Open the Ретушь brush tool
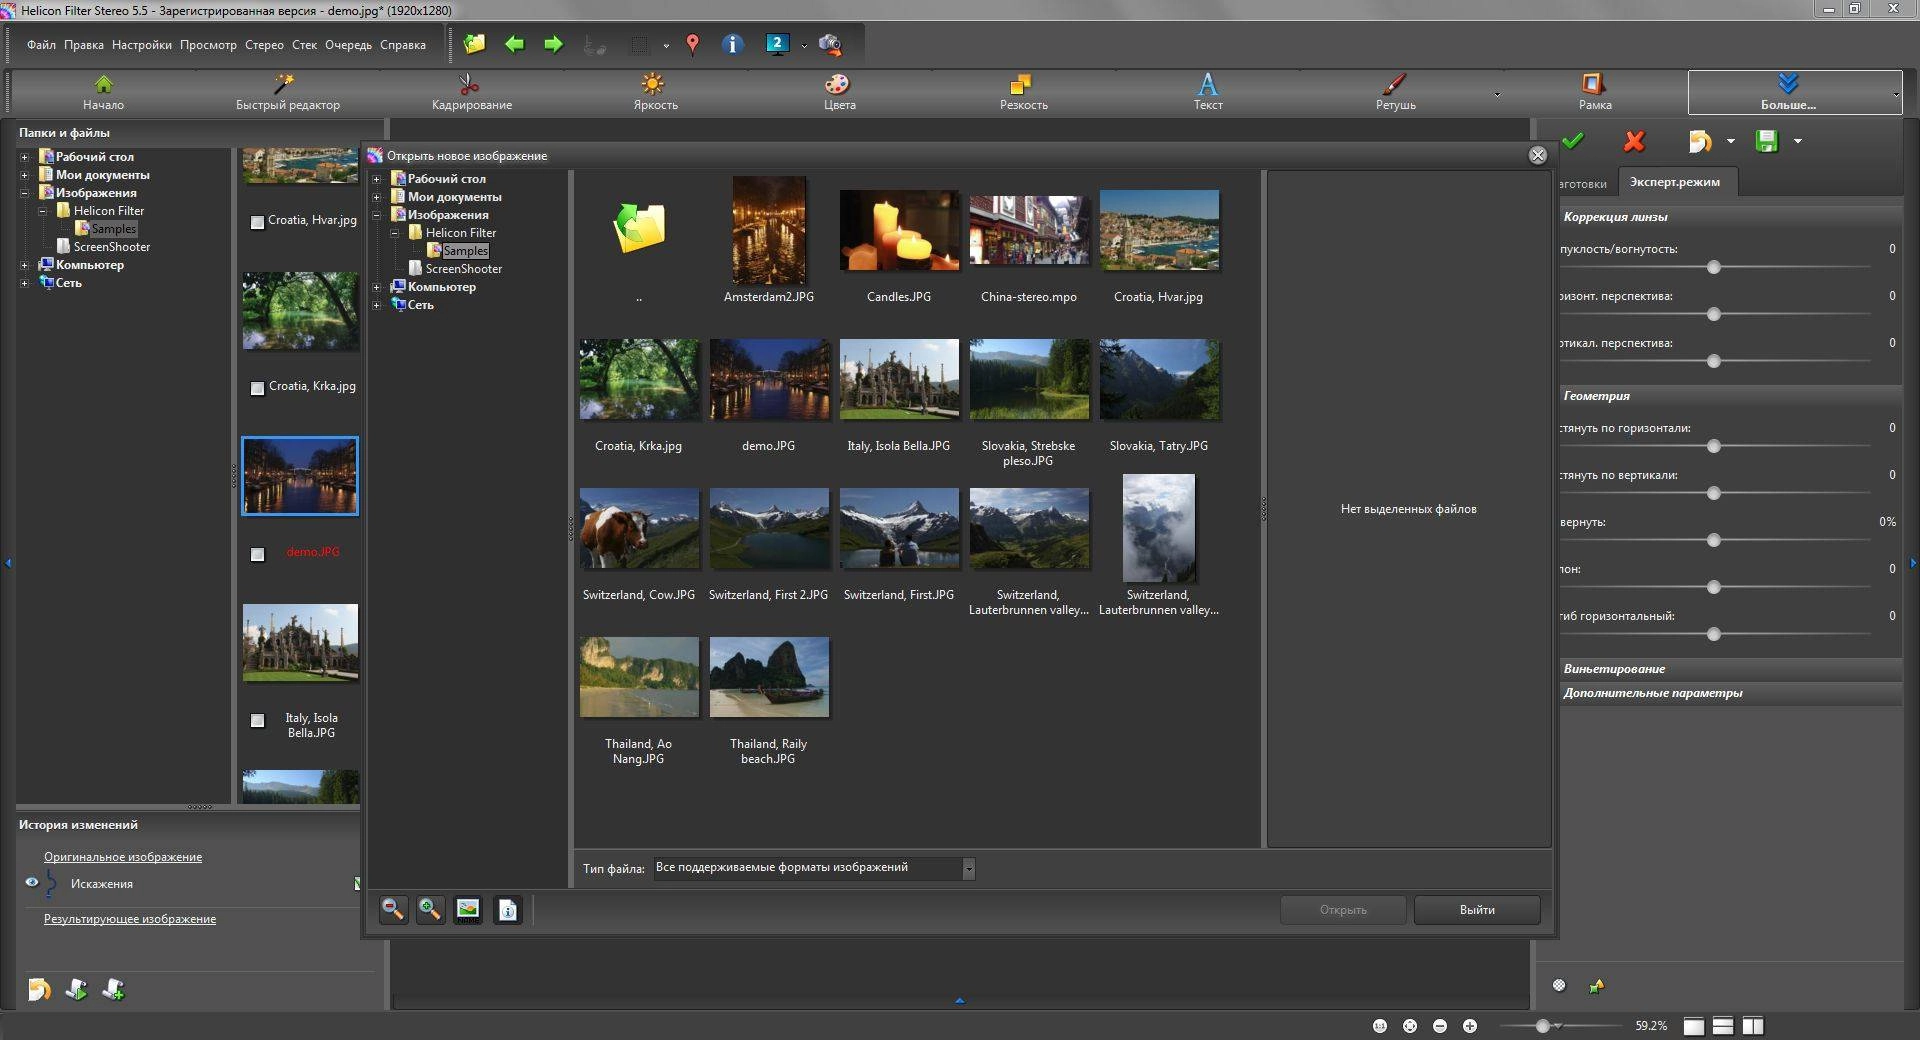The width and height of the screenshot is (1920, 1040). click(x=1395, y=92)
